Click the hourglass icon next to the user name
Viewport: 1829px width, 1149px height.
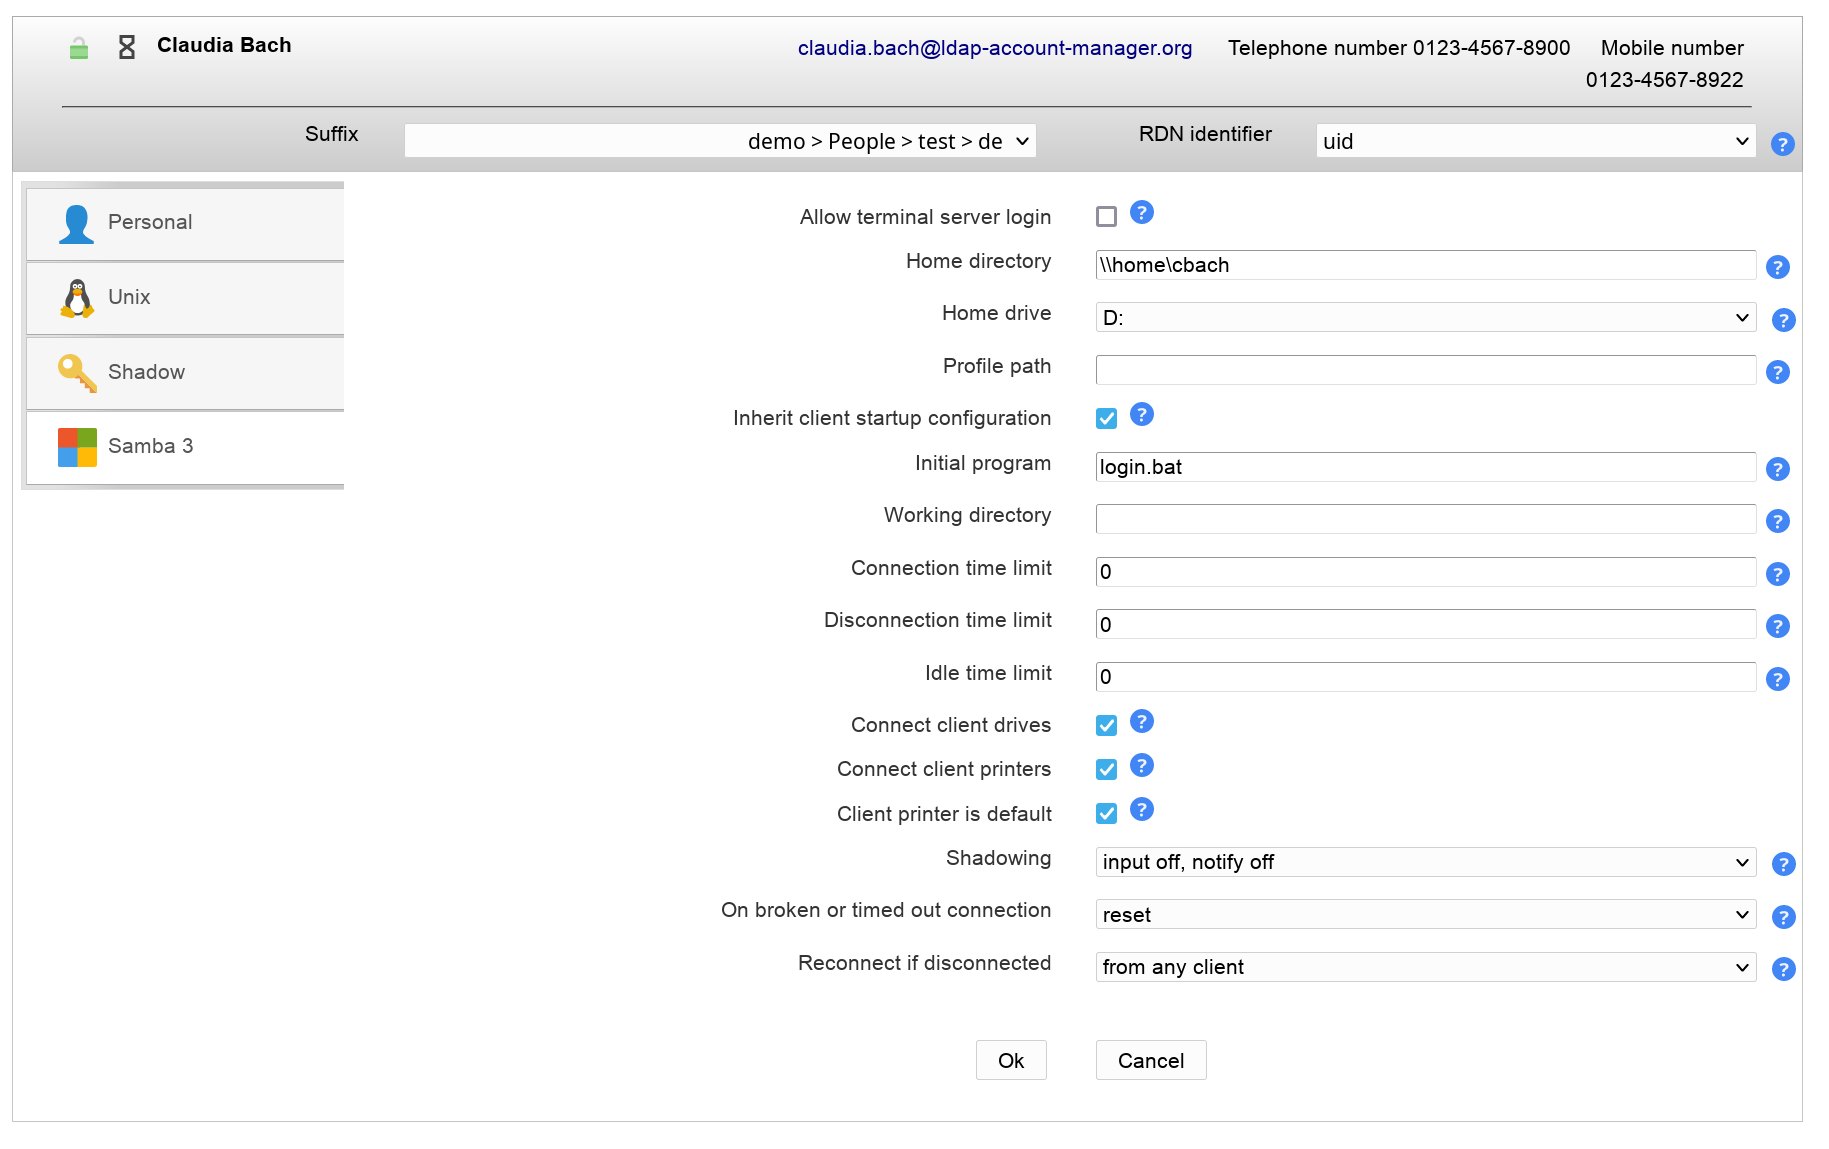tap(127, 47)
